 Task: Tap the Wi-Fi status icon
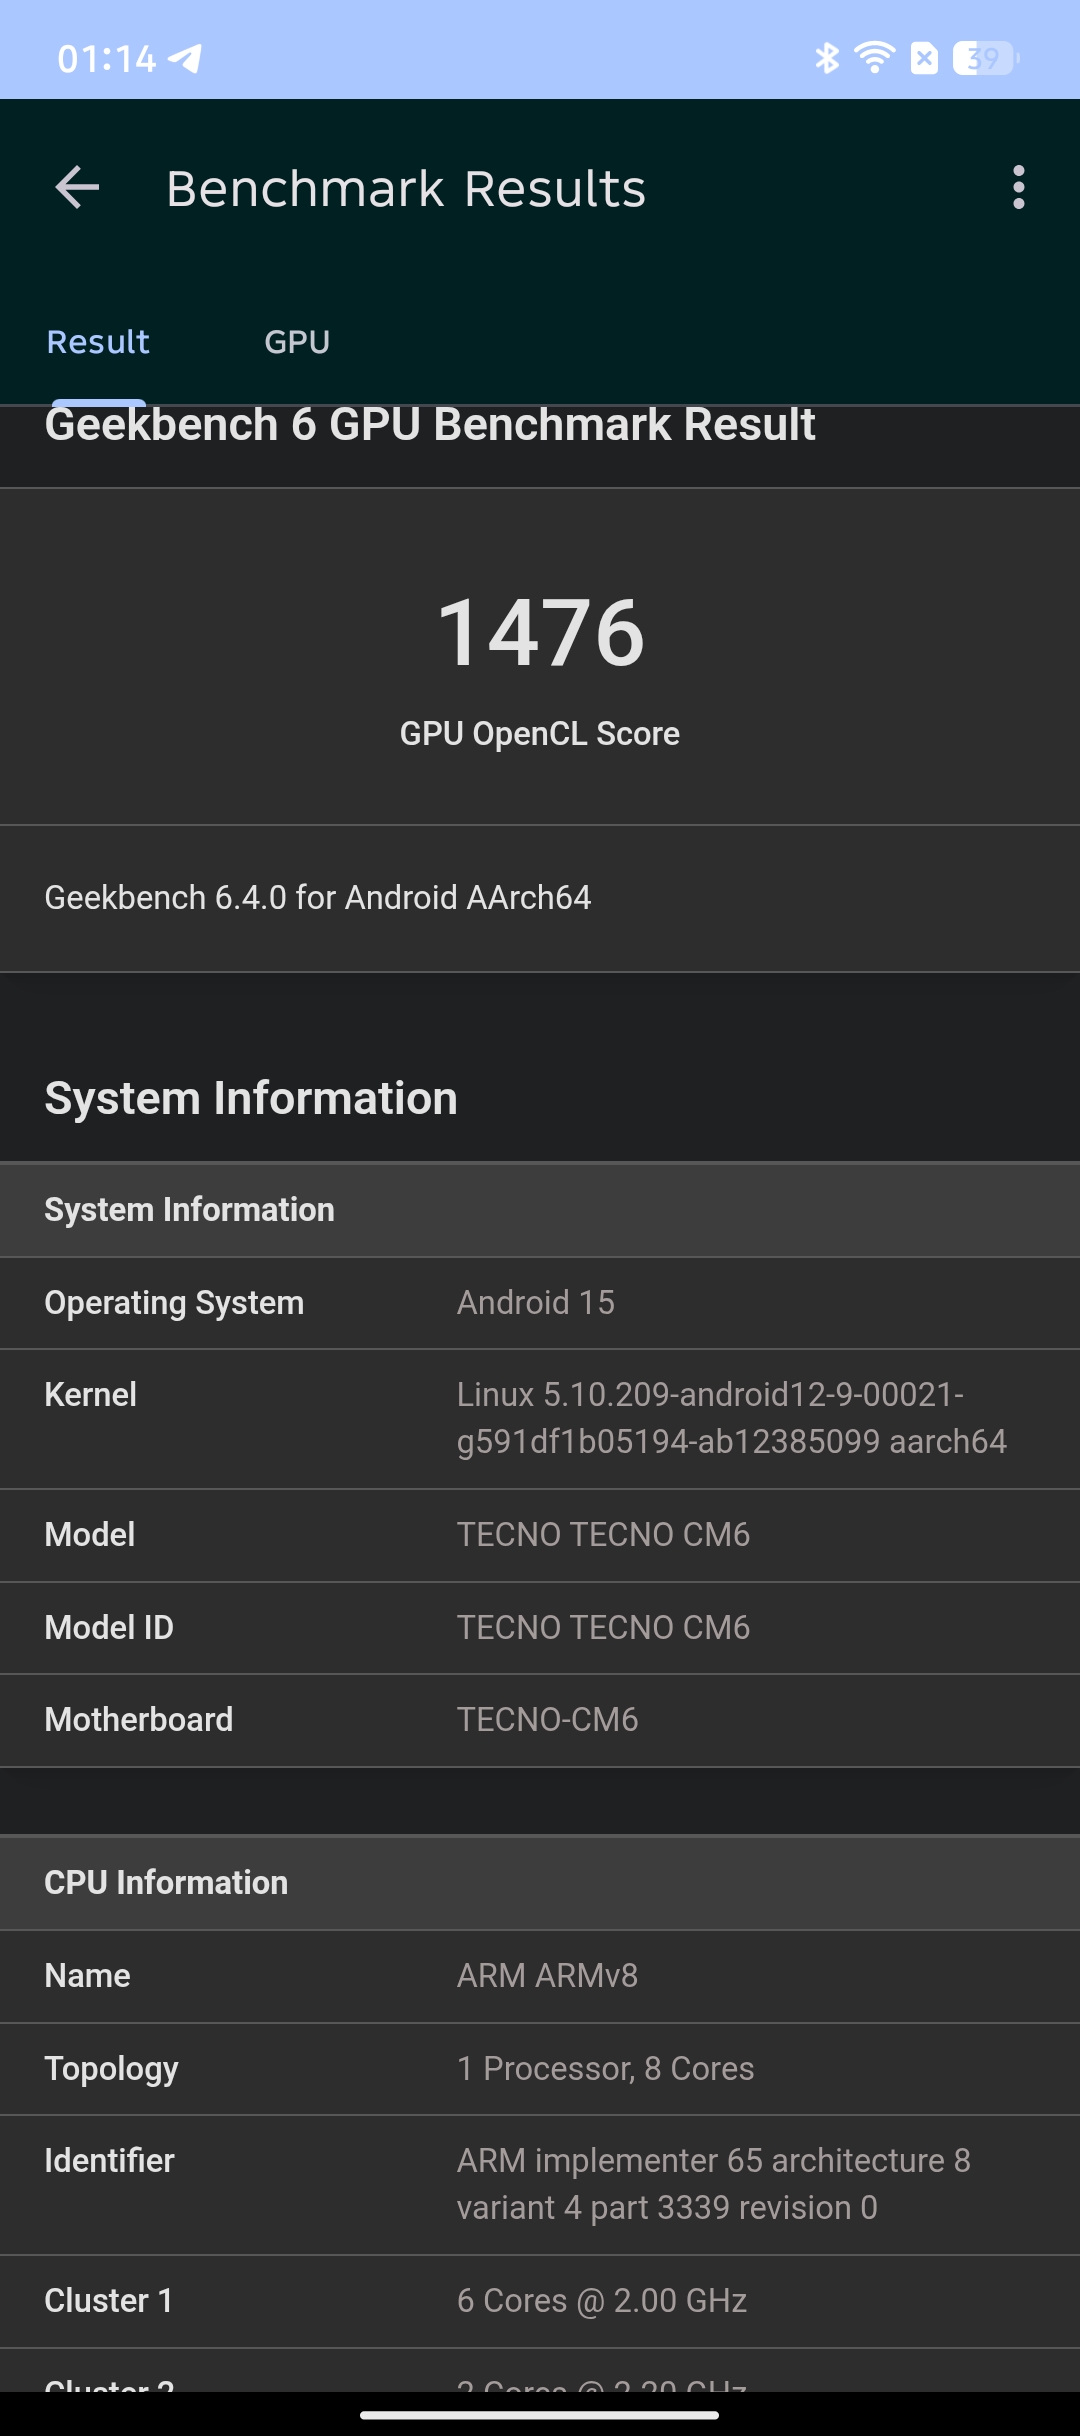point(875,58)
